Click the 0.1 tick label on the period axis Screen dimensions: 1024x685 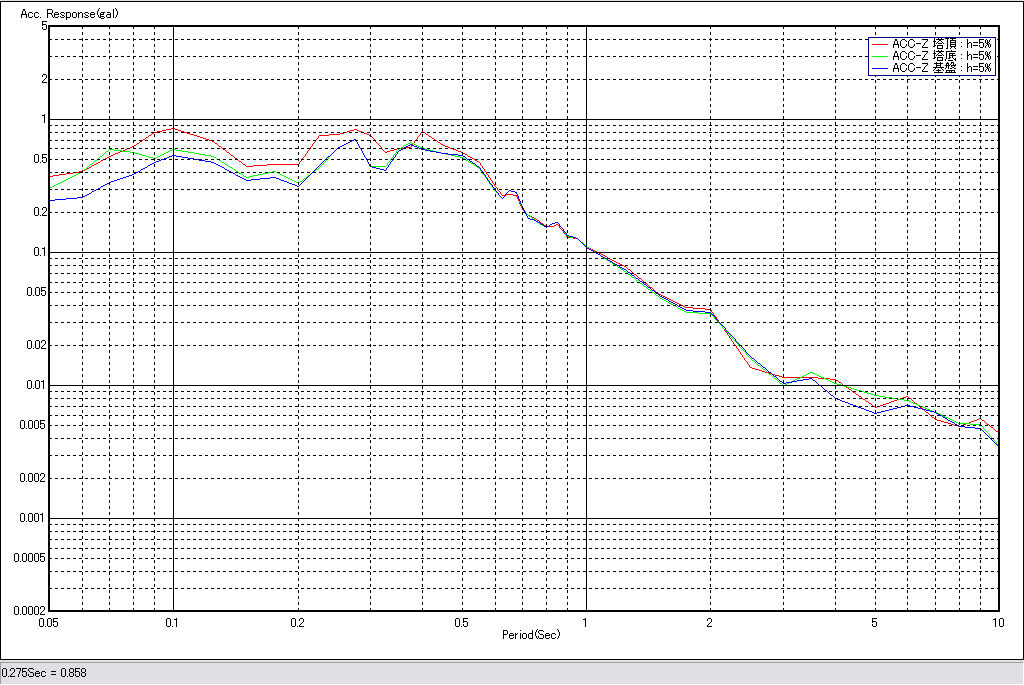[x=173, y=622]
